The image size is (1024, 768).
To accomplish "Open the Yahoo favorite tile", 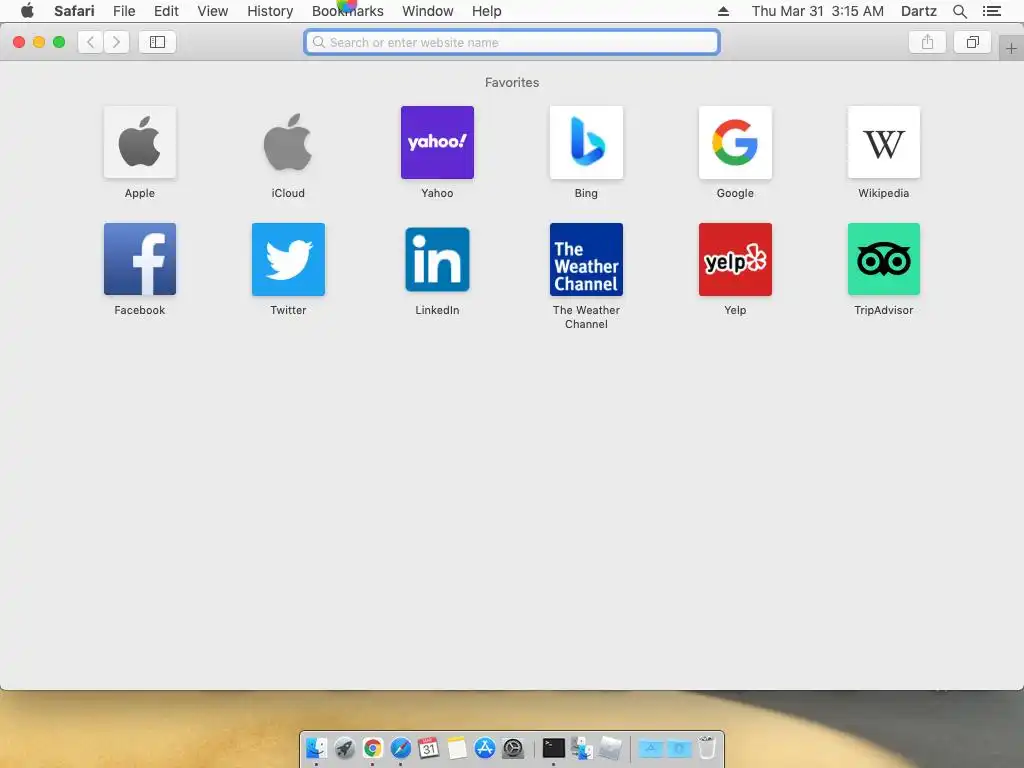I will point(437,142).
